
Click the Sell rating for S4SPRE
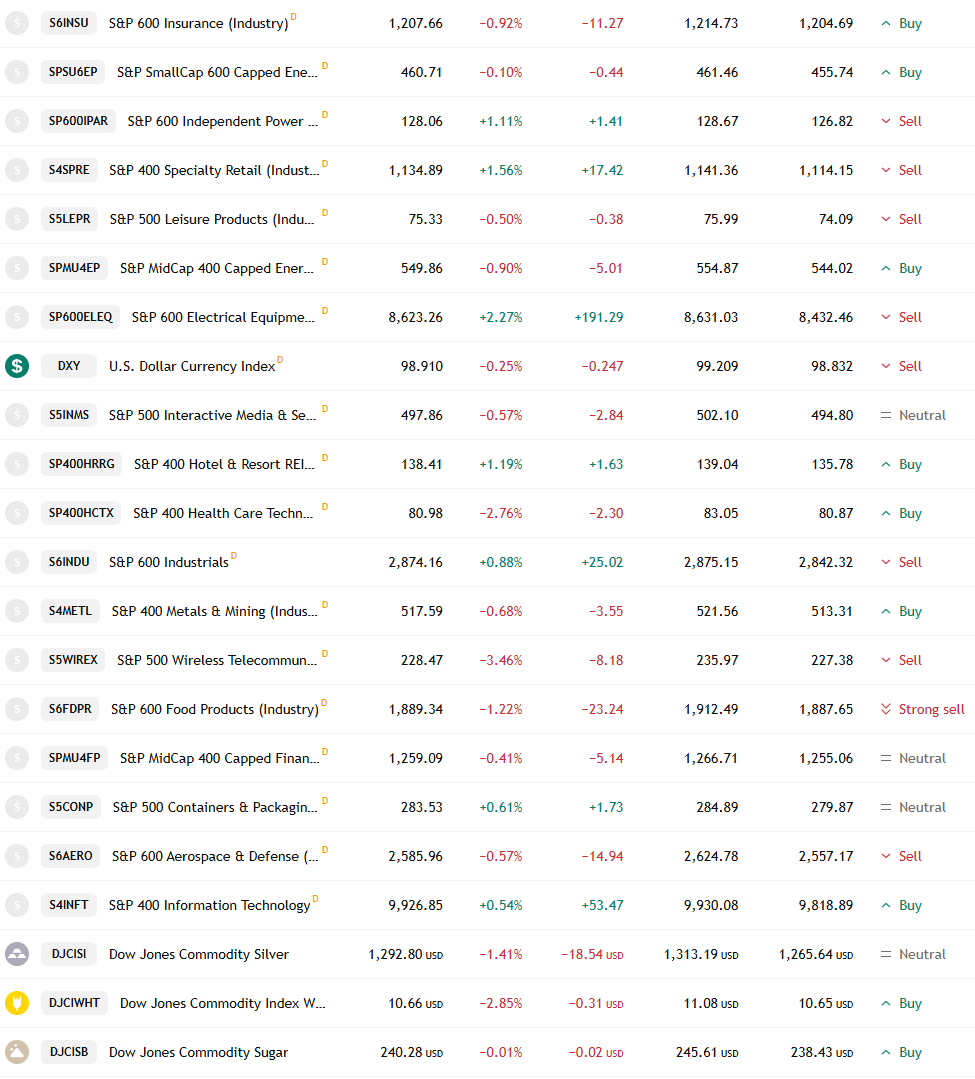(x=910, y=170)
